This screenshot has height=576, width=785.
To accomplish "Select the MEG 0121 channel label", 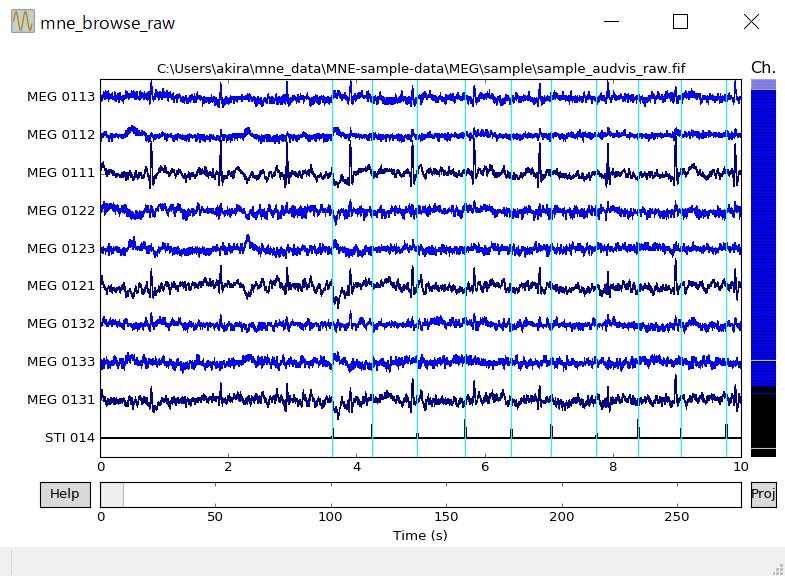I will tap(61, 286).
